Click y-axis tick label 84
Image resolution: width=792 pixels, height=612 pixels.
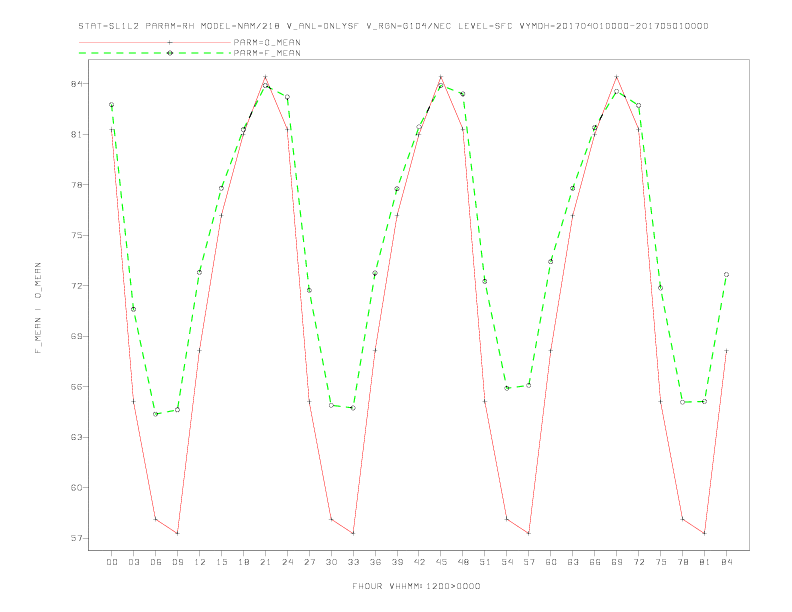coord(76,84)
